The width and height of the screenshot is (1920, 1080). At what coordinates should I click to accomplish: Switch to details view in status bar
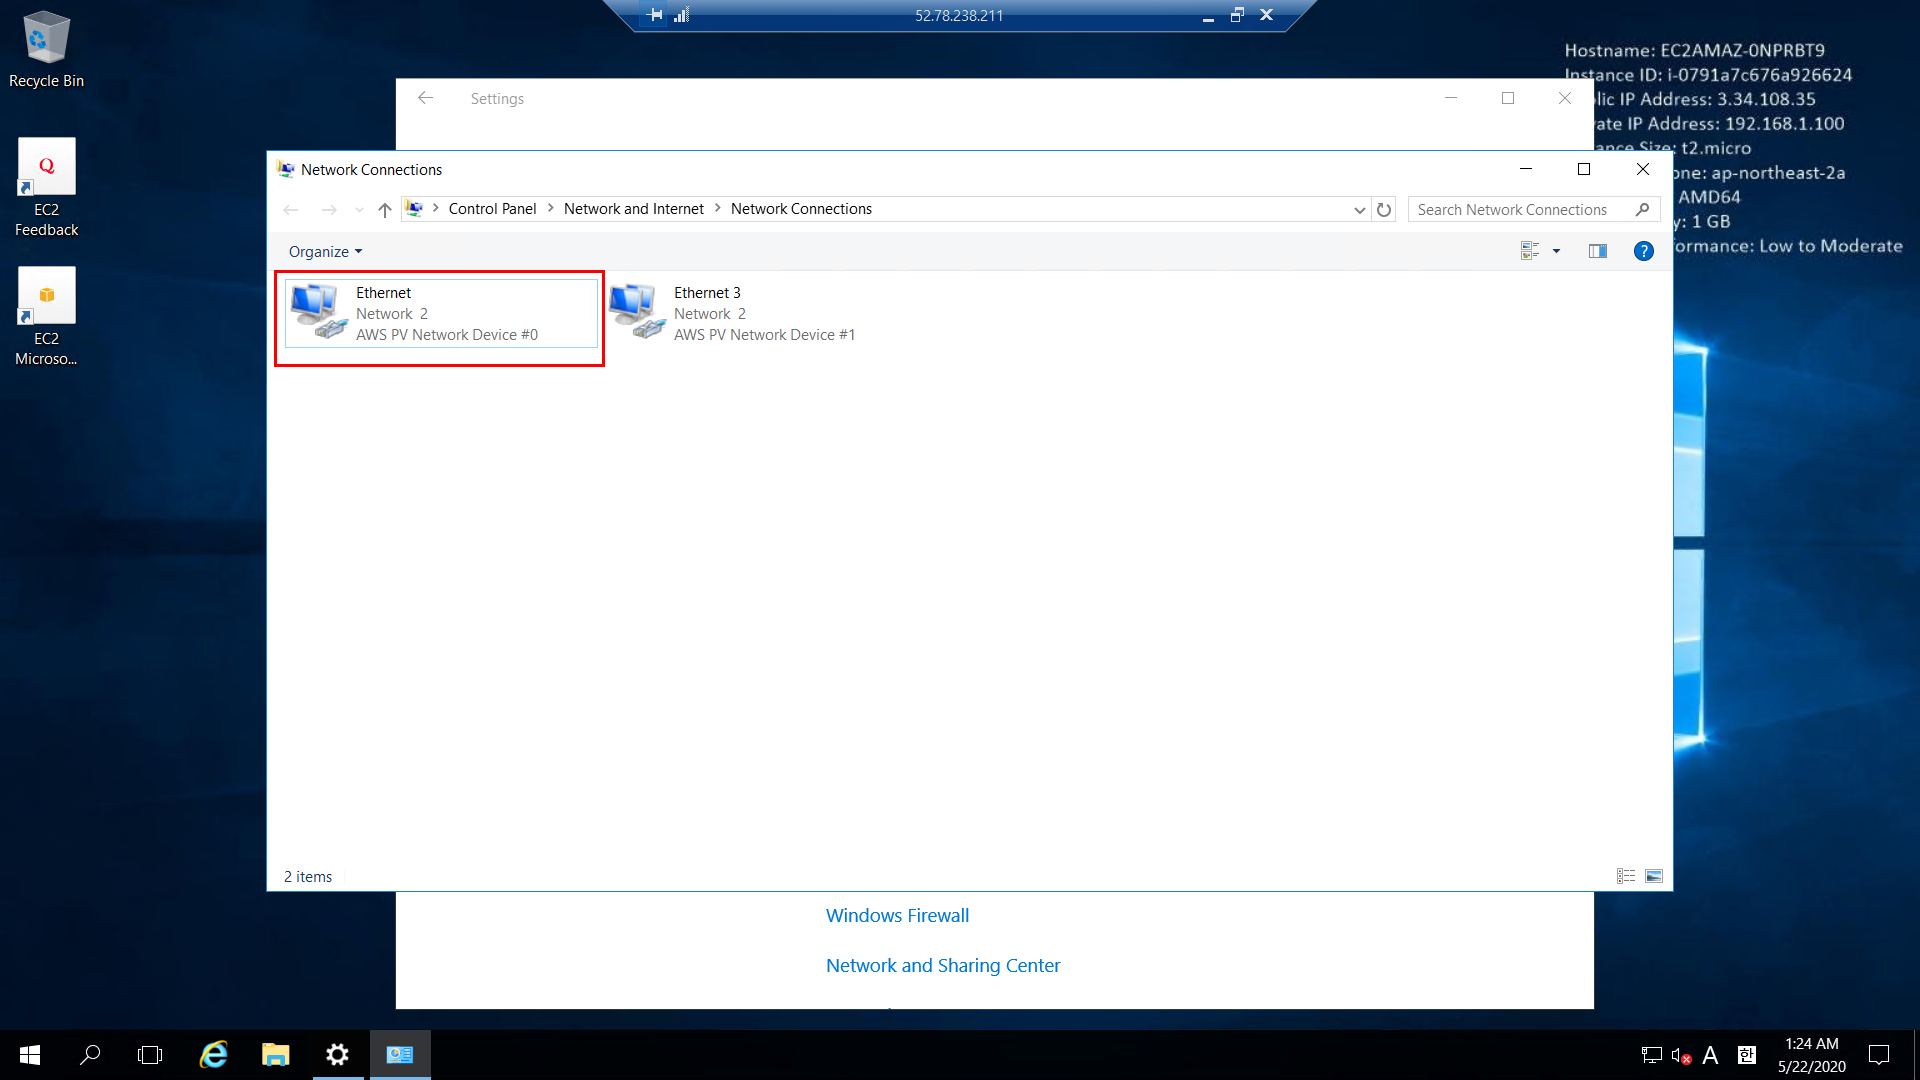(x=1626, y=876)
